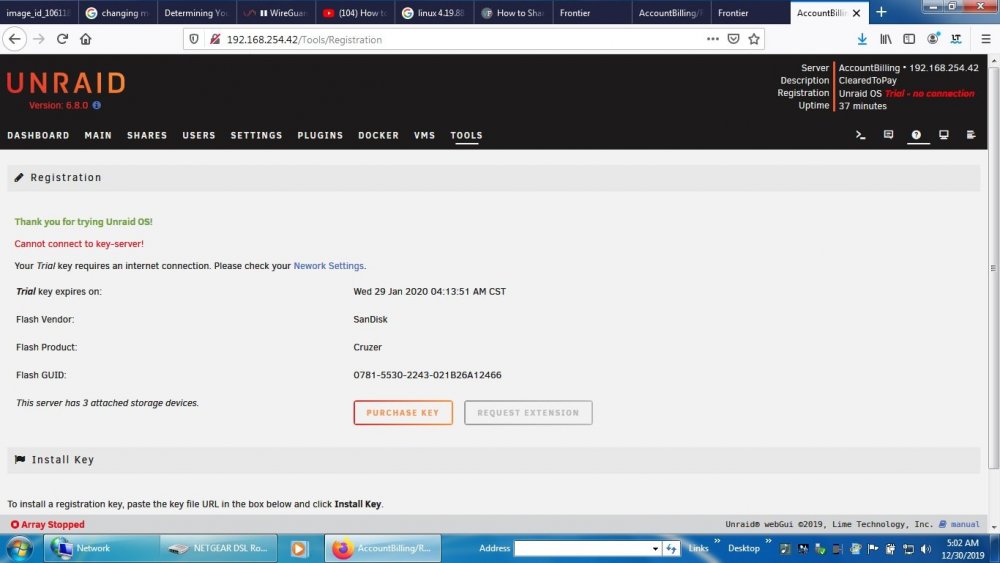This screenshot has height=563, width=1000.
Task: Click the REQUEST EXTENSION button
Action: tap(528, 413)
